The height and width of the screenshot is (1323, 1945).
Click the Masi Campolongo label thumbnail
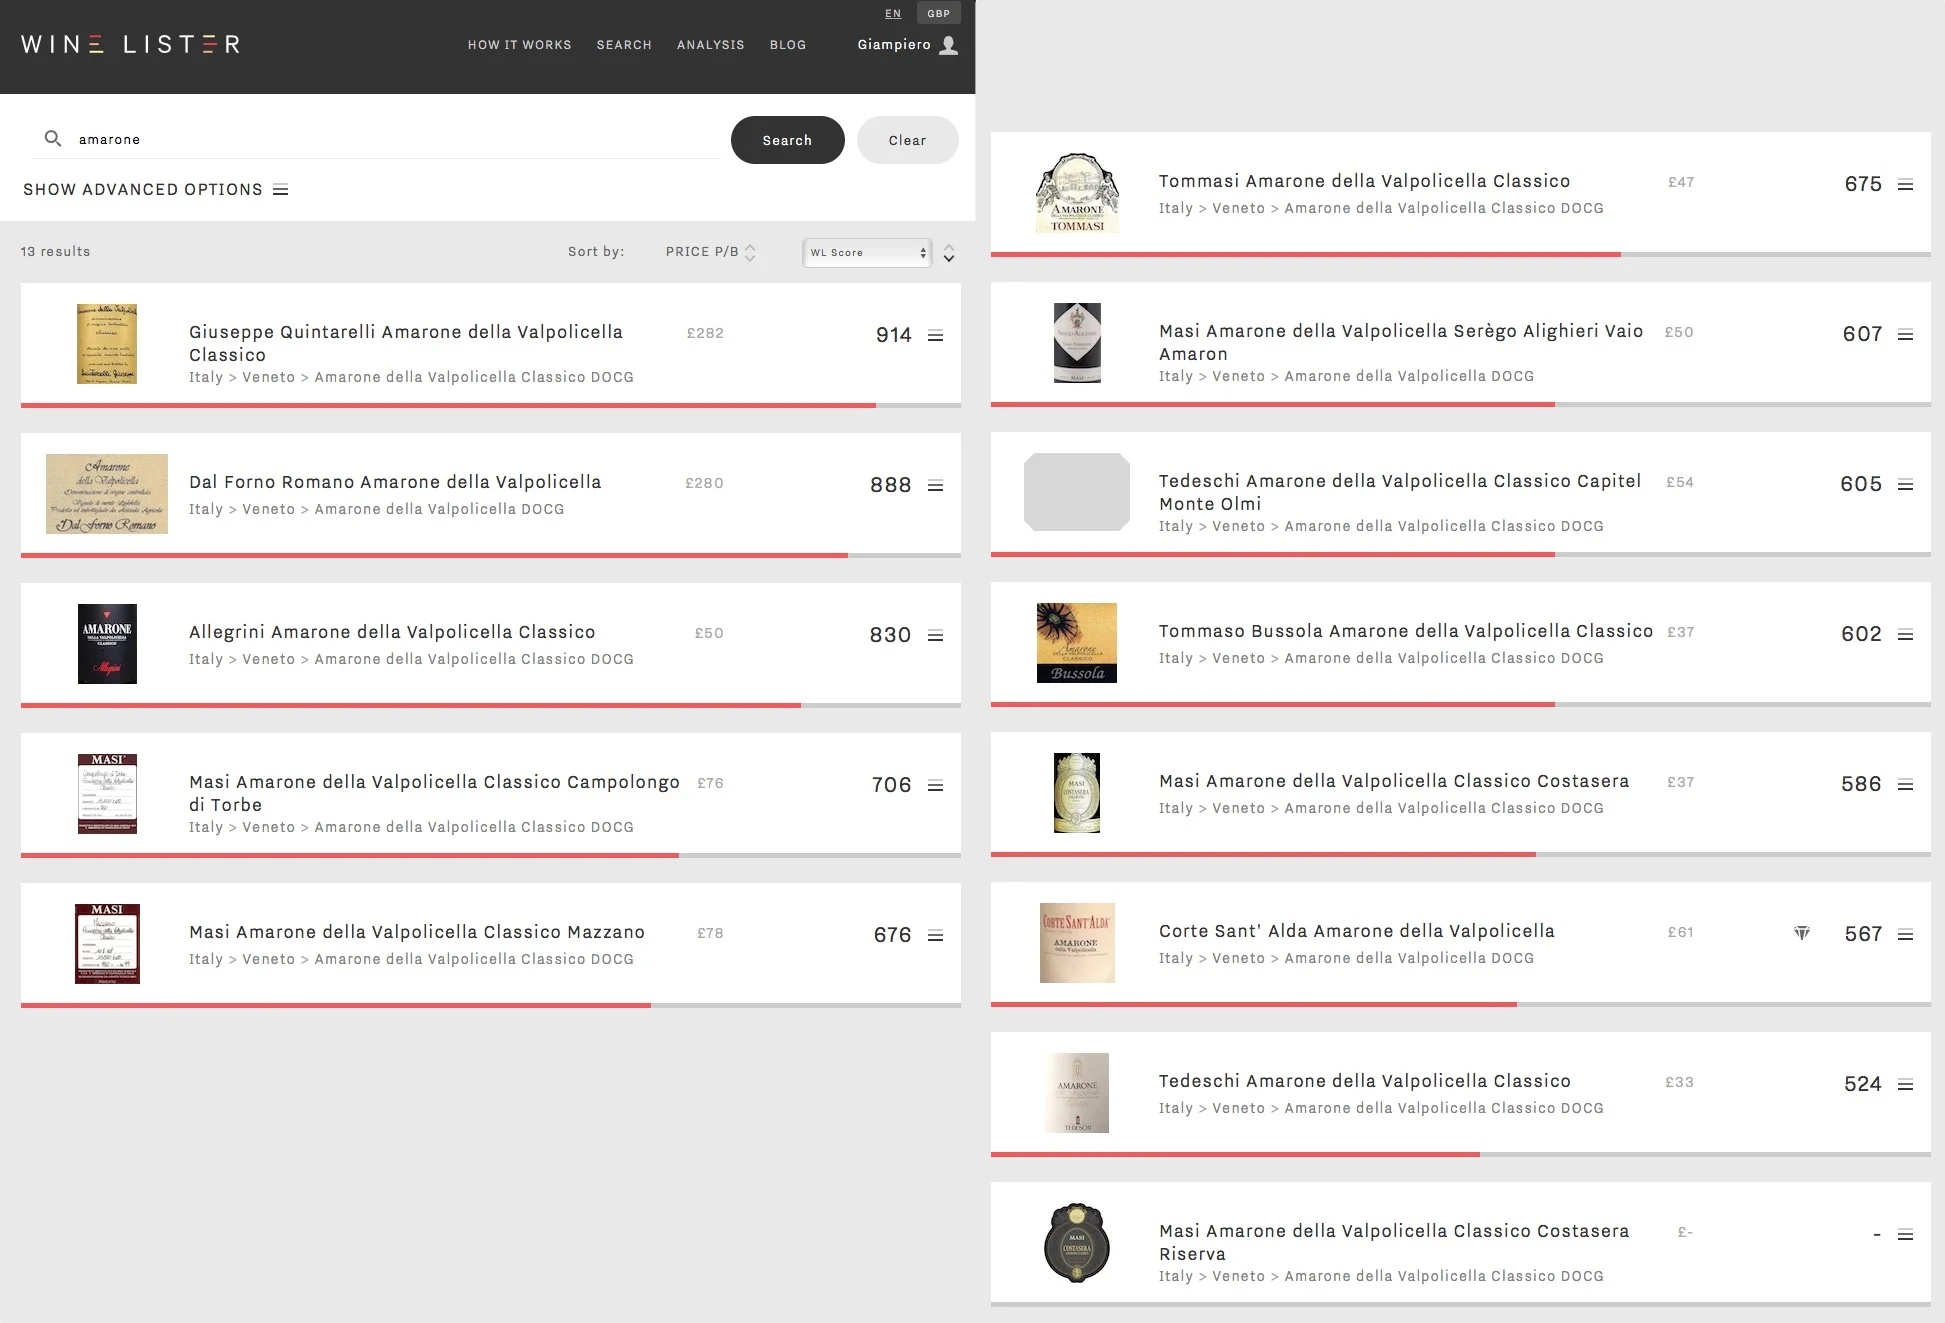pyautogui.click(x=107, y=794)
